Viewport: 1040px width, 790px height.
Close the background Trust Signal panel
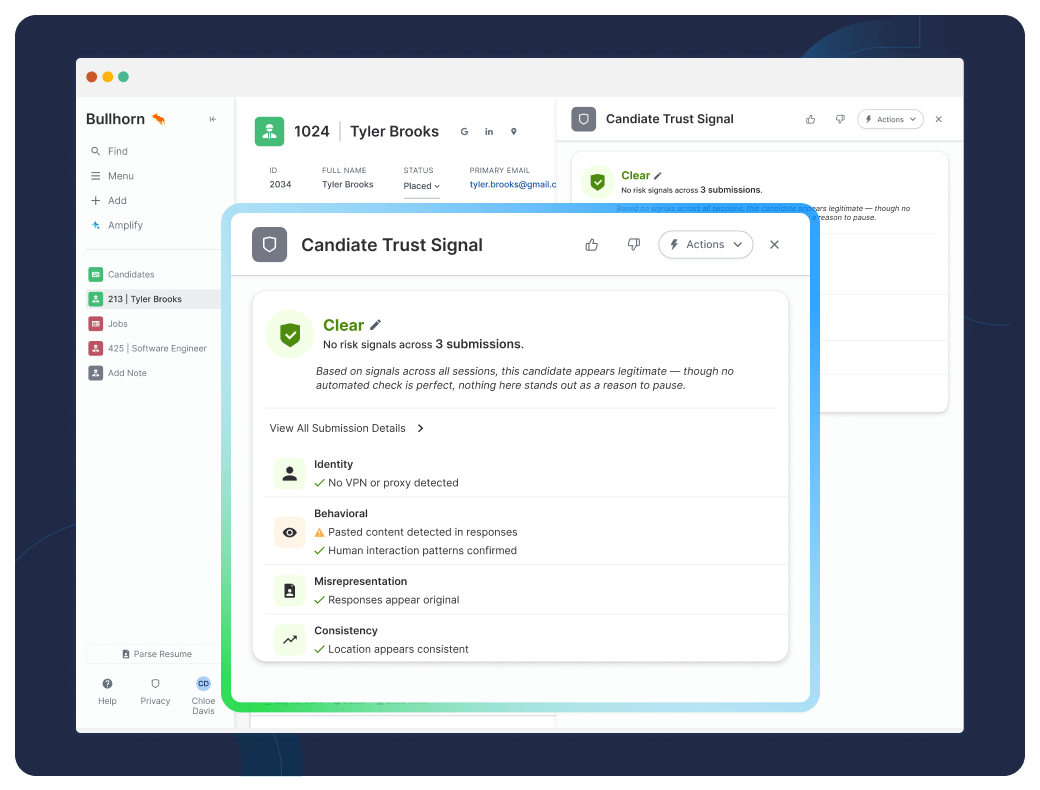pos(939,119)
